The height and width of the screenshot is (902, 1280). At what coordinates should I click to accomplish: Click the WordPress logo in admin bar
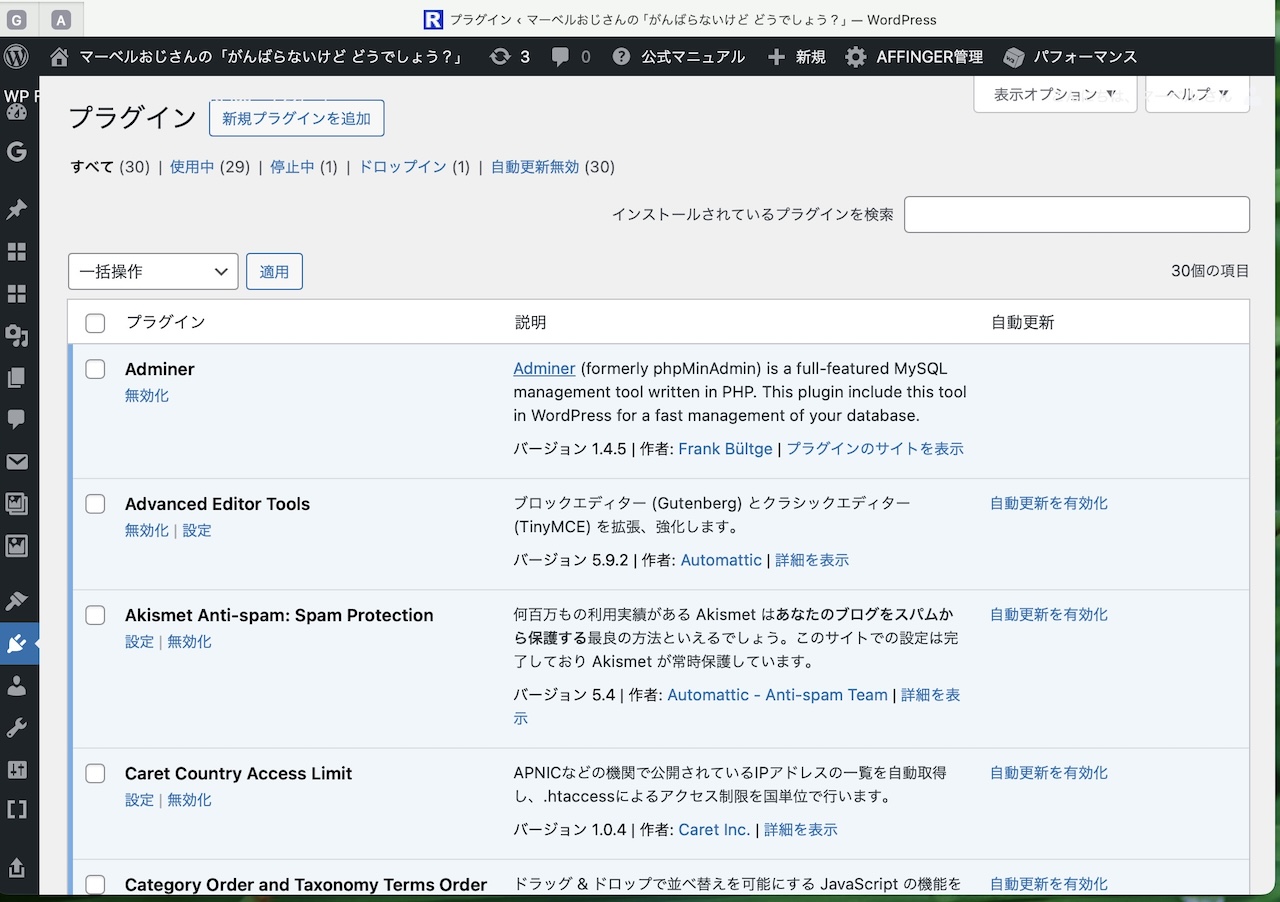(17, 57)
